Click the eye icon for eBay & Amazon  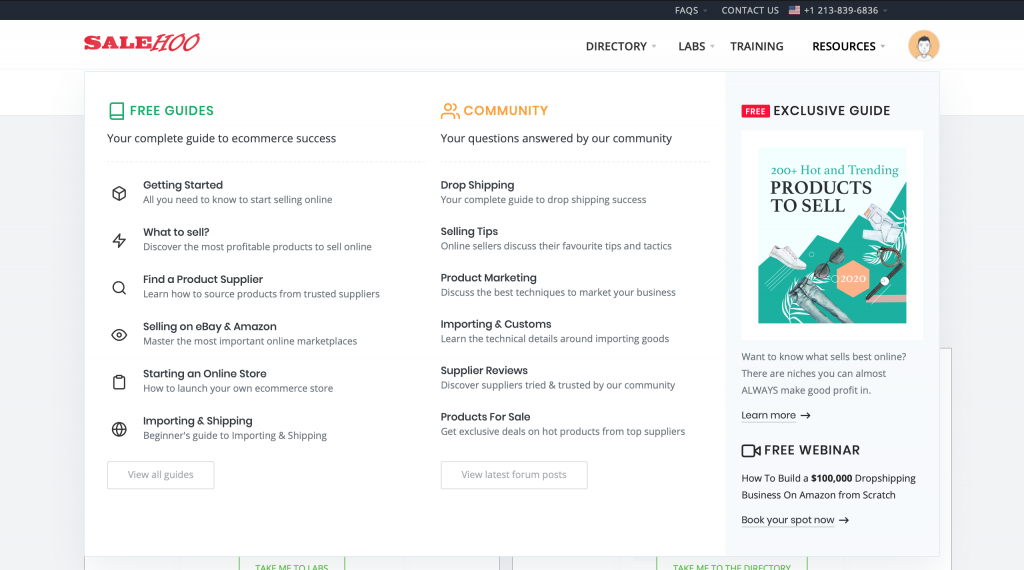(119, 335)
